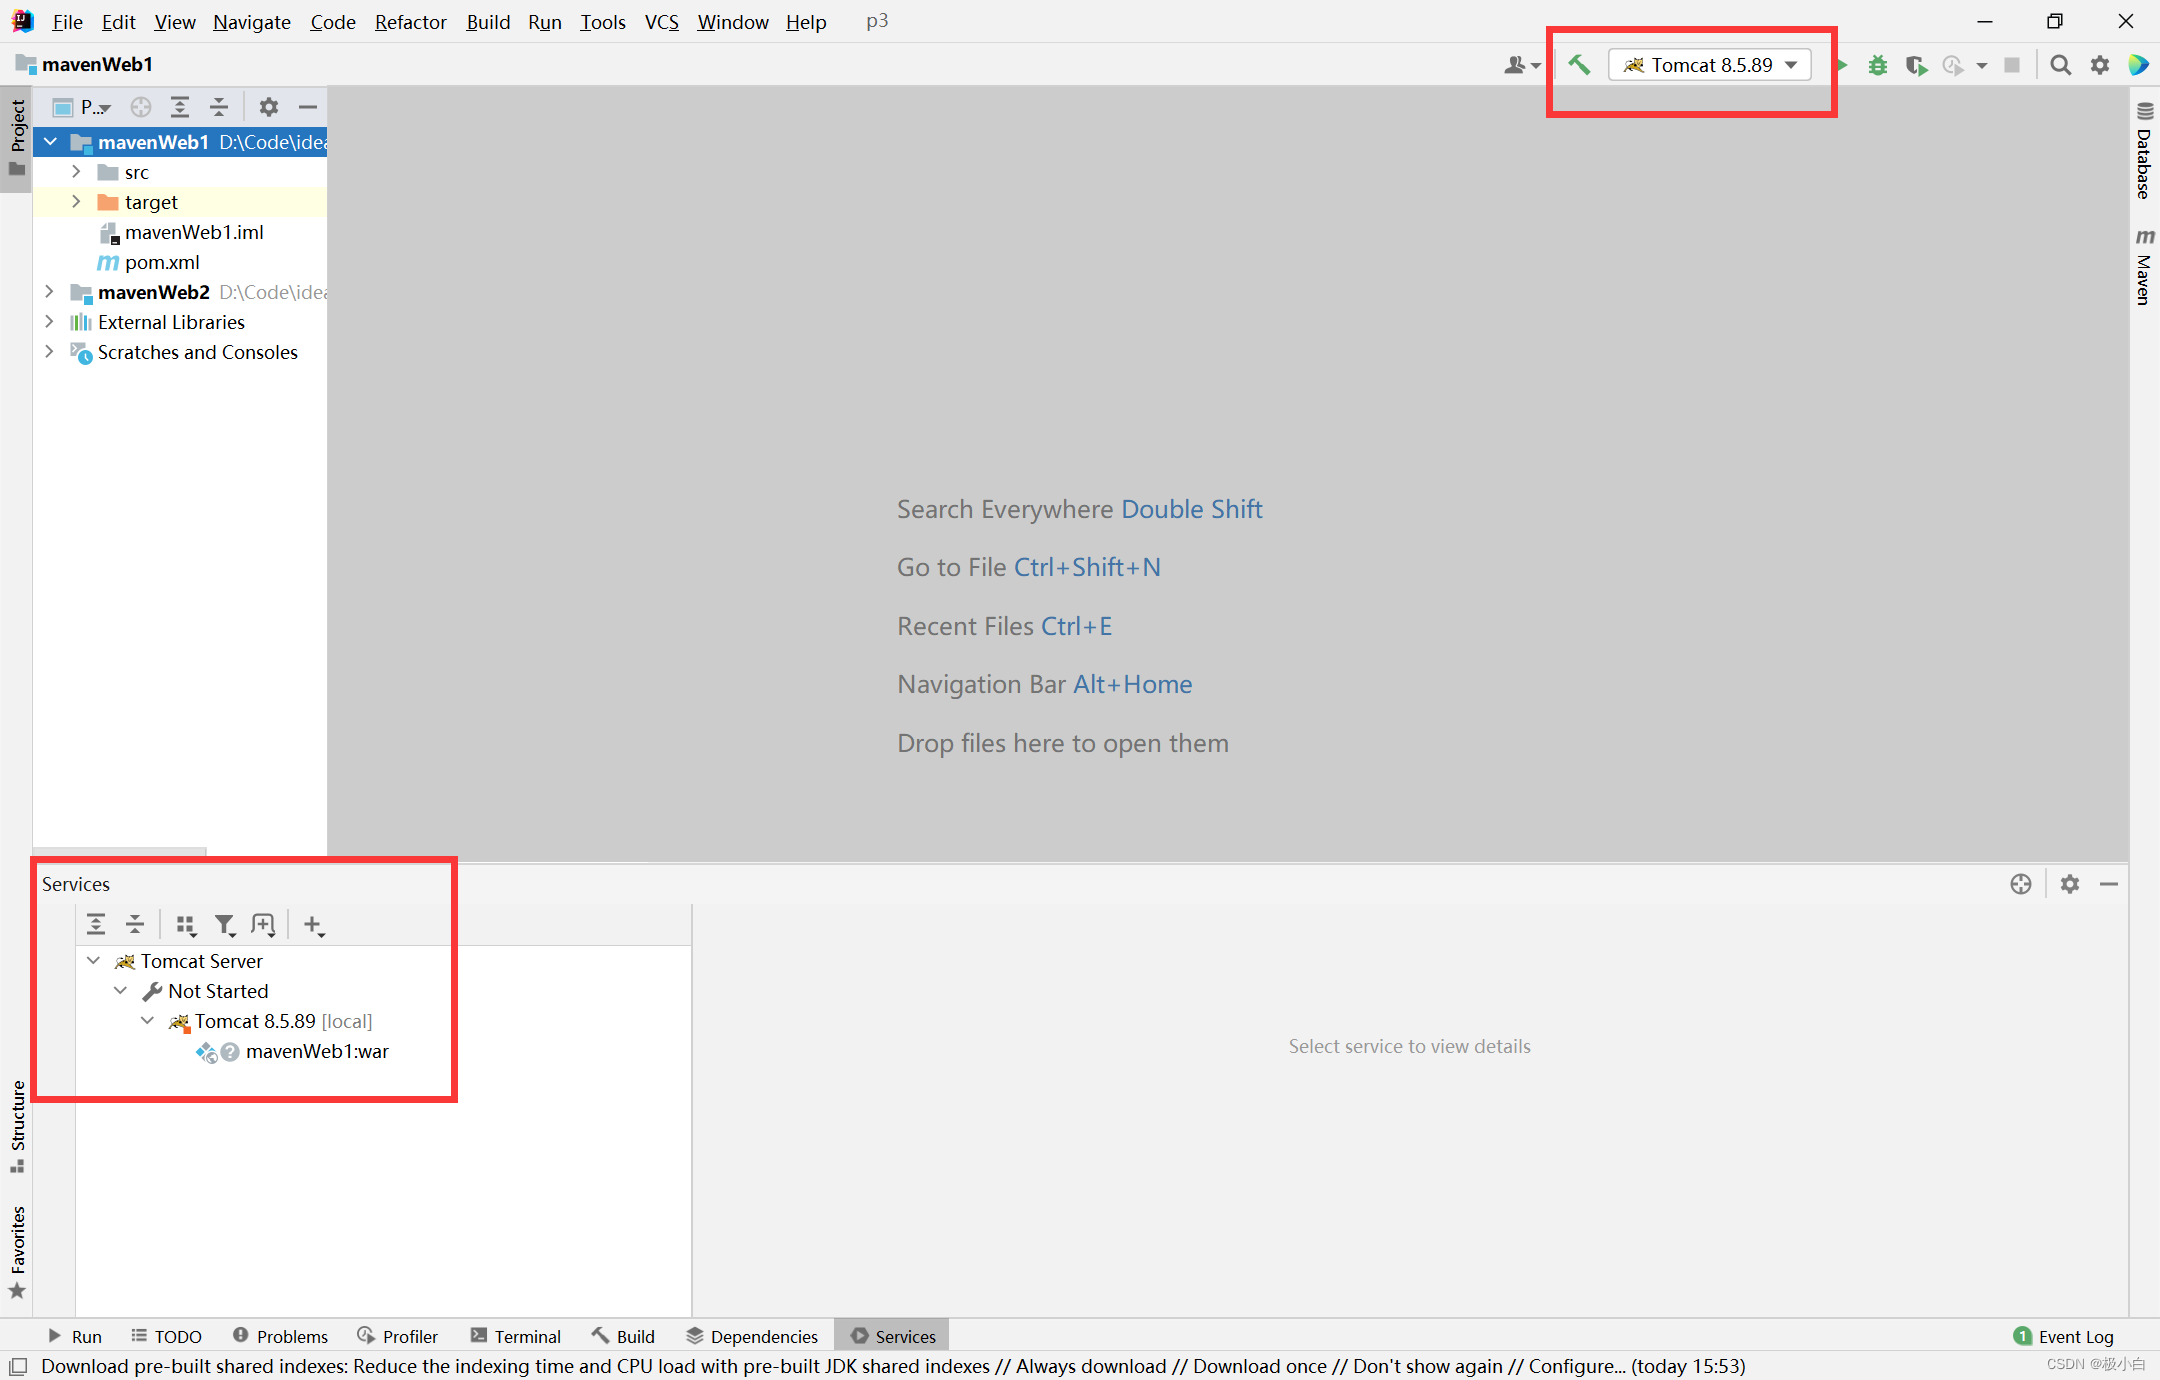Expand the target folder

coord(76,202)
